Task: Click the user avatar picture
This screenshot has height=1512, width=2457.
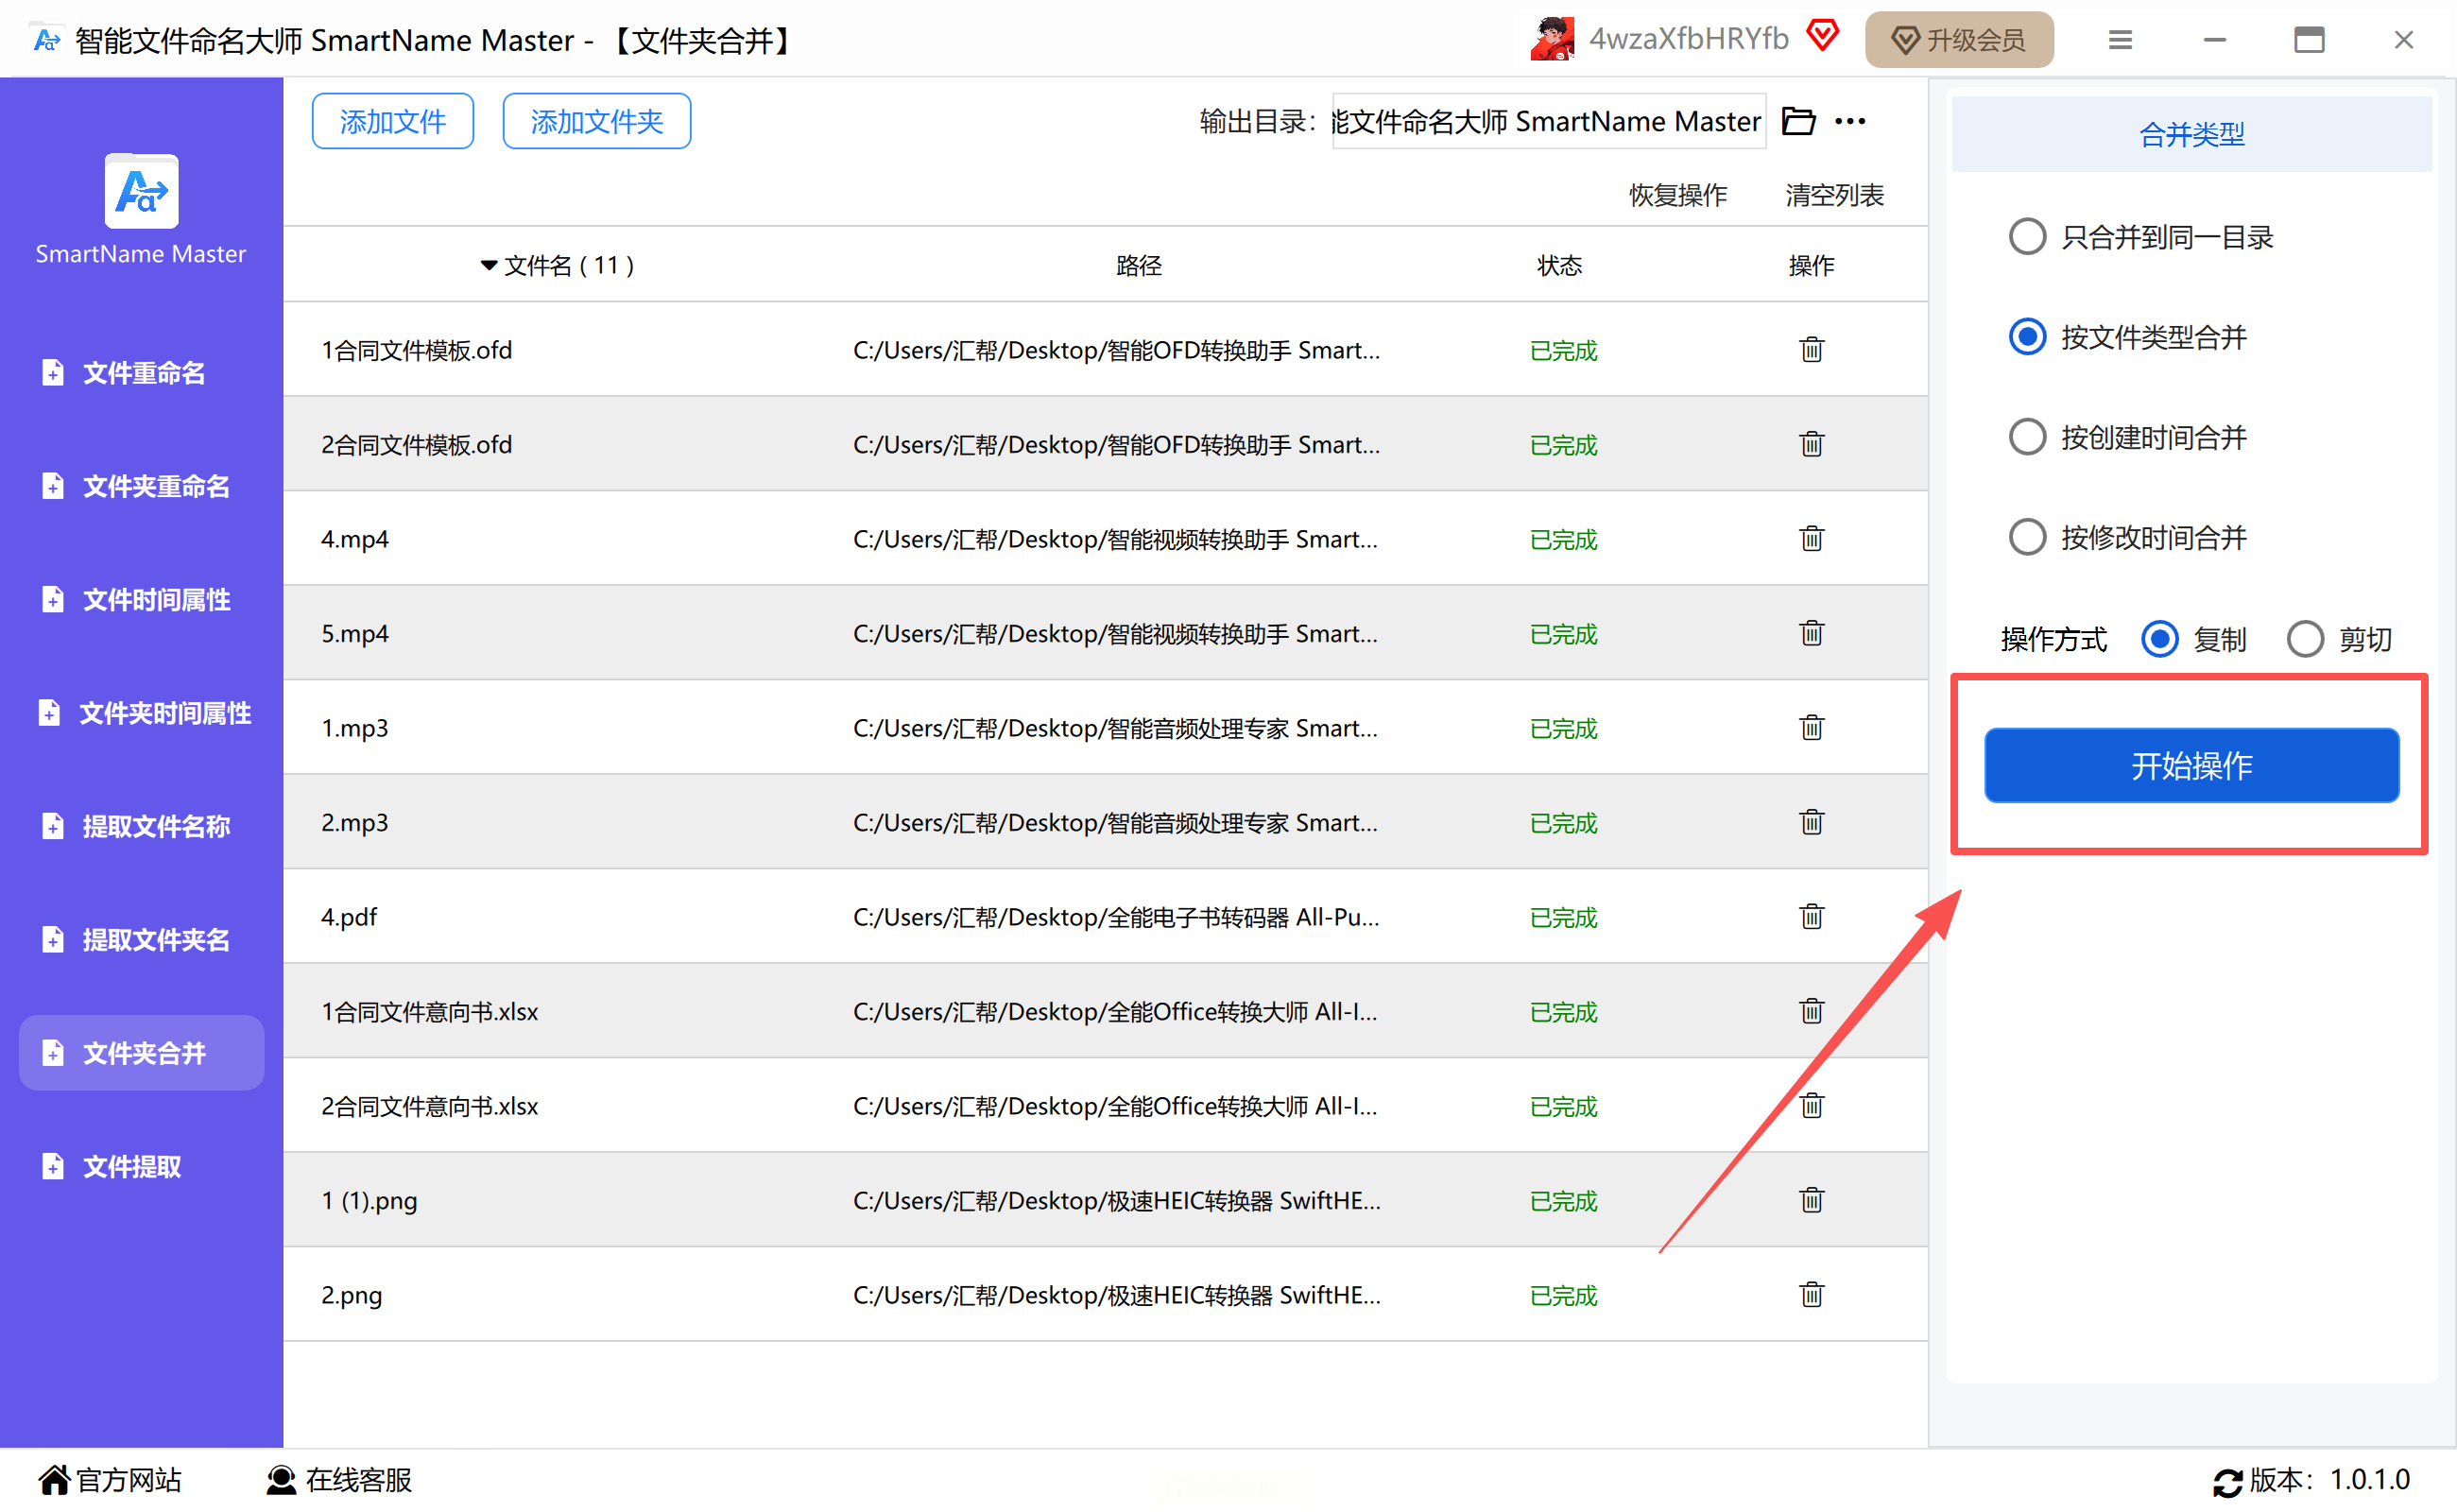Action: point(1551,40)
